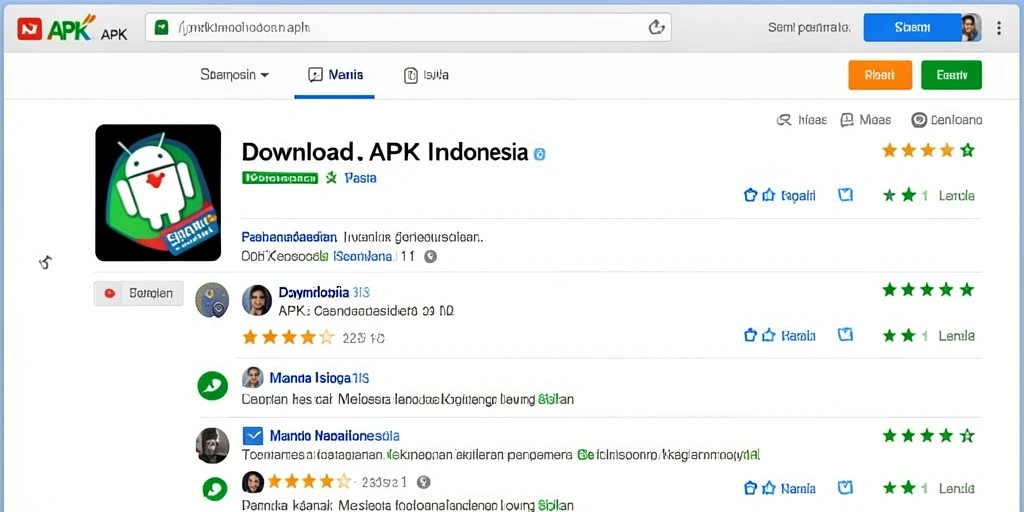This screenshot has width=1024, height=512.
Task: Click the Denloano icon link
Action: [946, 120]
